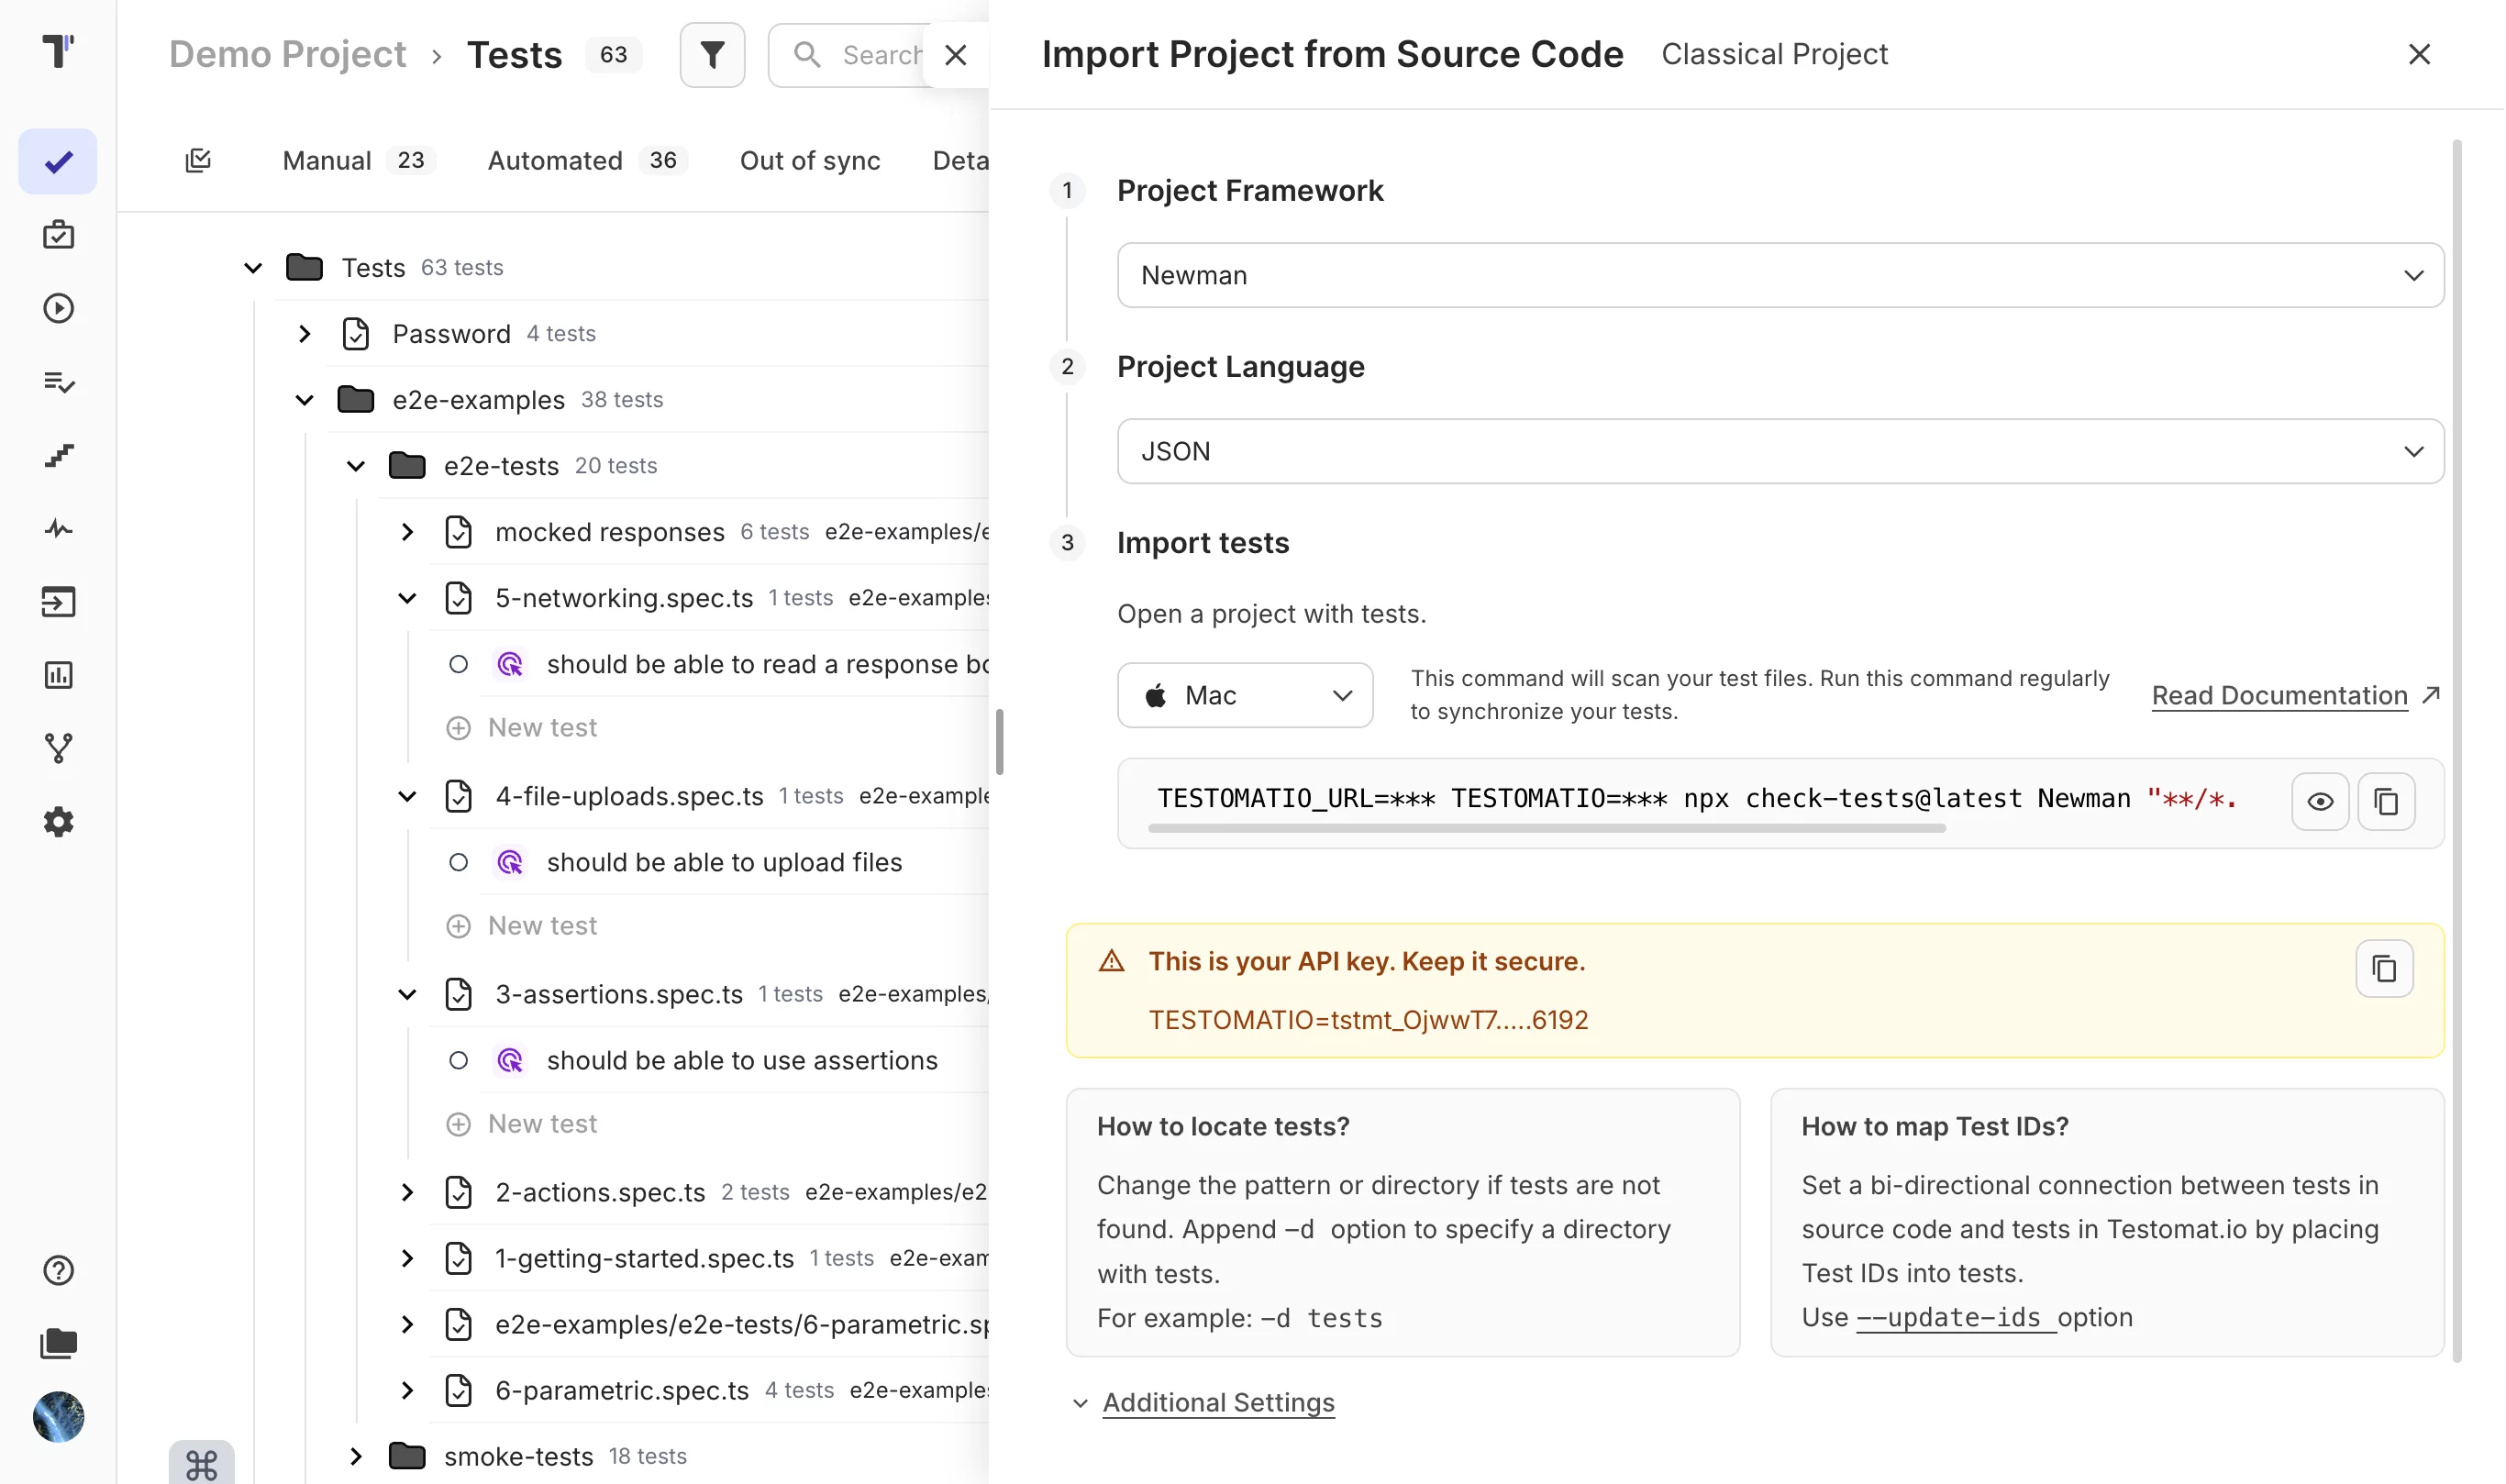Open the Pulse activity sidebar icon

[x=58, y=528]
